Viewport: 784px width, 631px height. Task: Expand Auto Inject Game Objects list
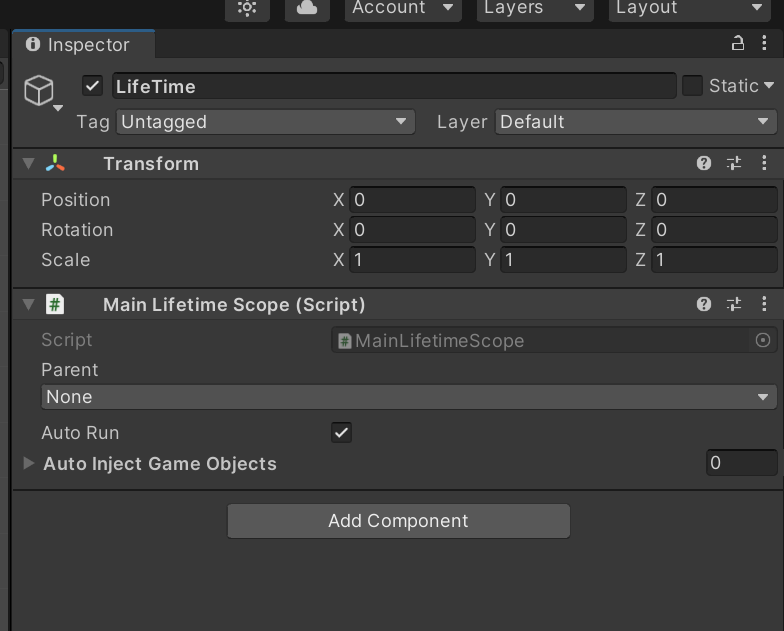pyautogui.click(x=28, y=464)
